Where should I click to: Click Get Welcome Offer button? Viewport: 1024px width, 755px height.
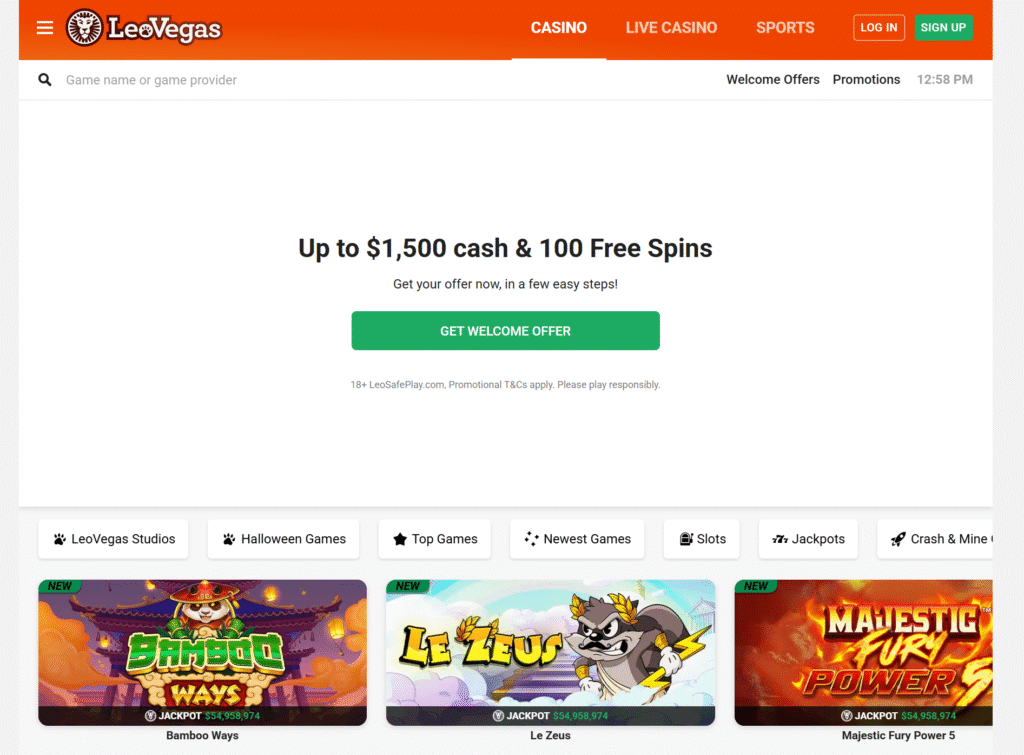(x=505, y=330)
